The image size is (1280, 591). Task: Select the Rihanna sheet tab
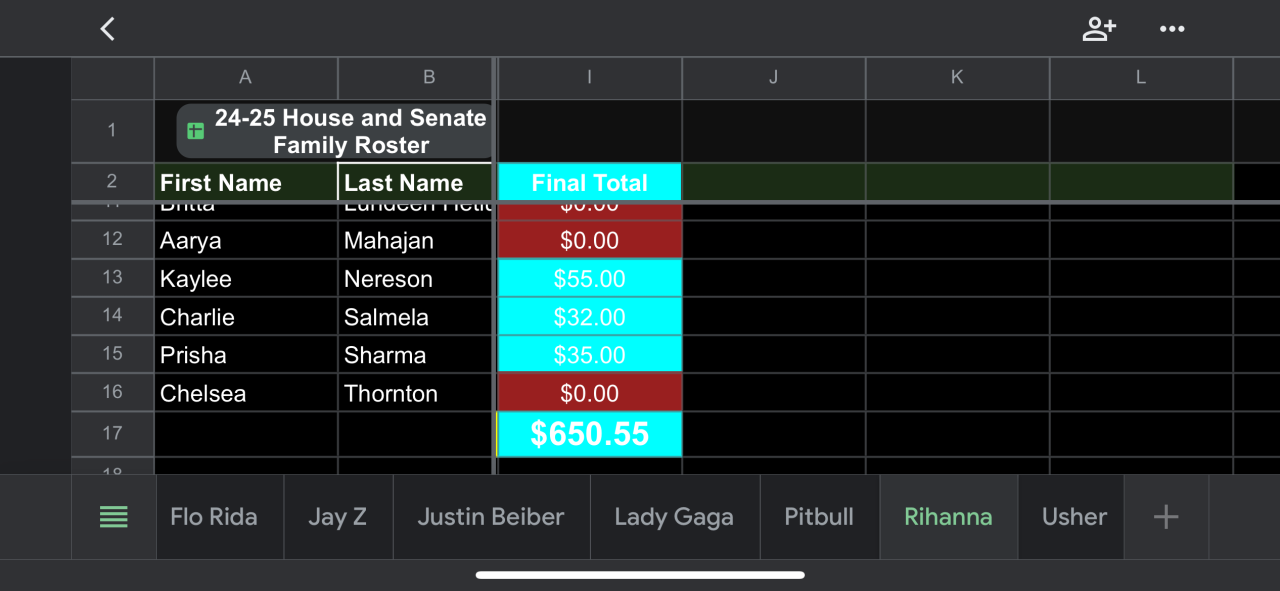[x=948, y=517]
